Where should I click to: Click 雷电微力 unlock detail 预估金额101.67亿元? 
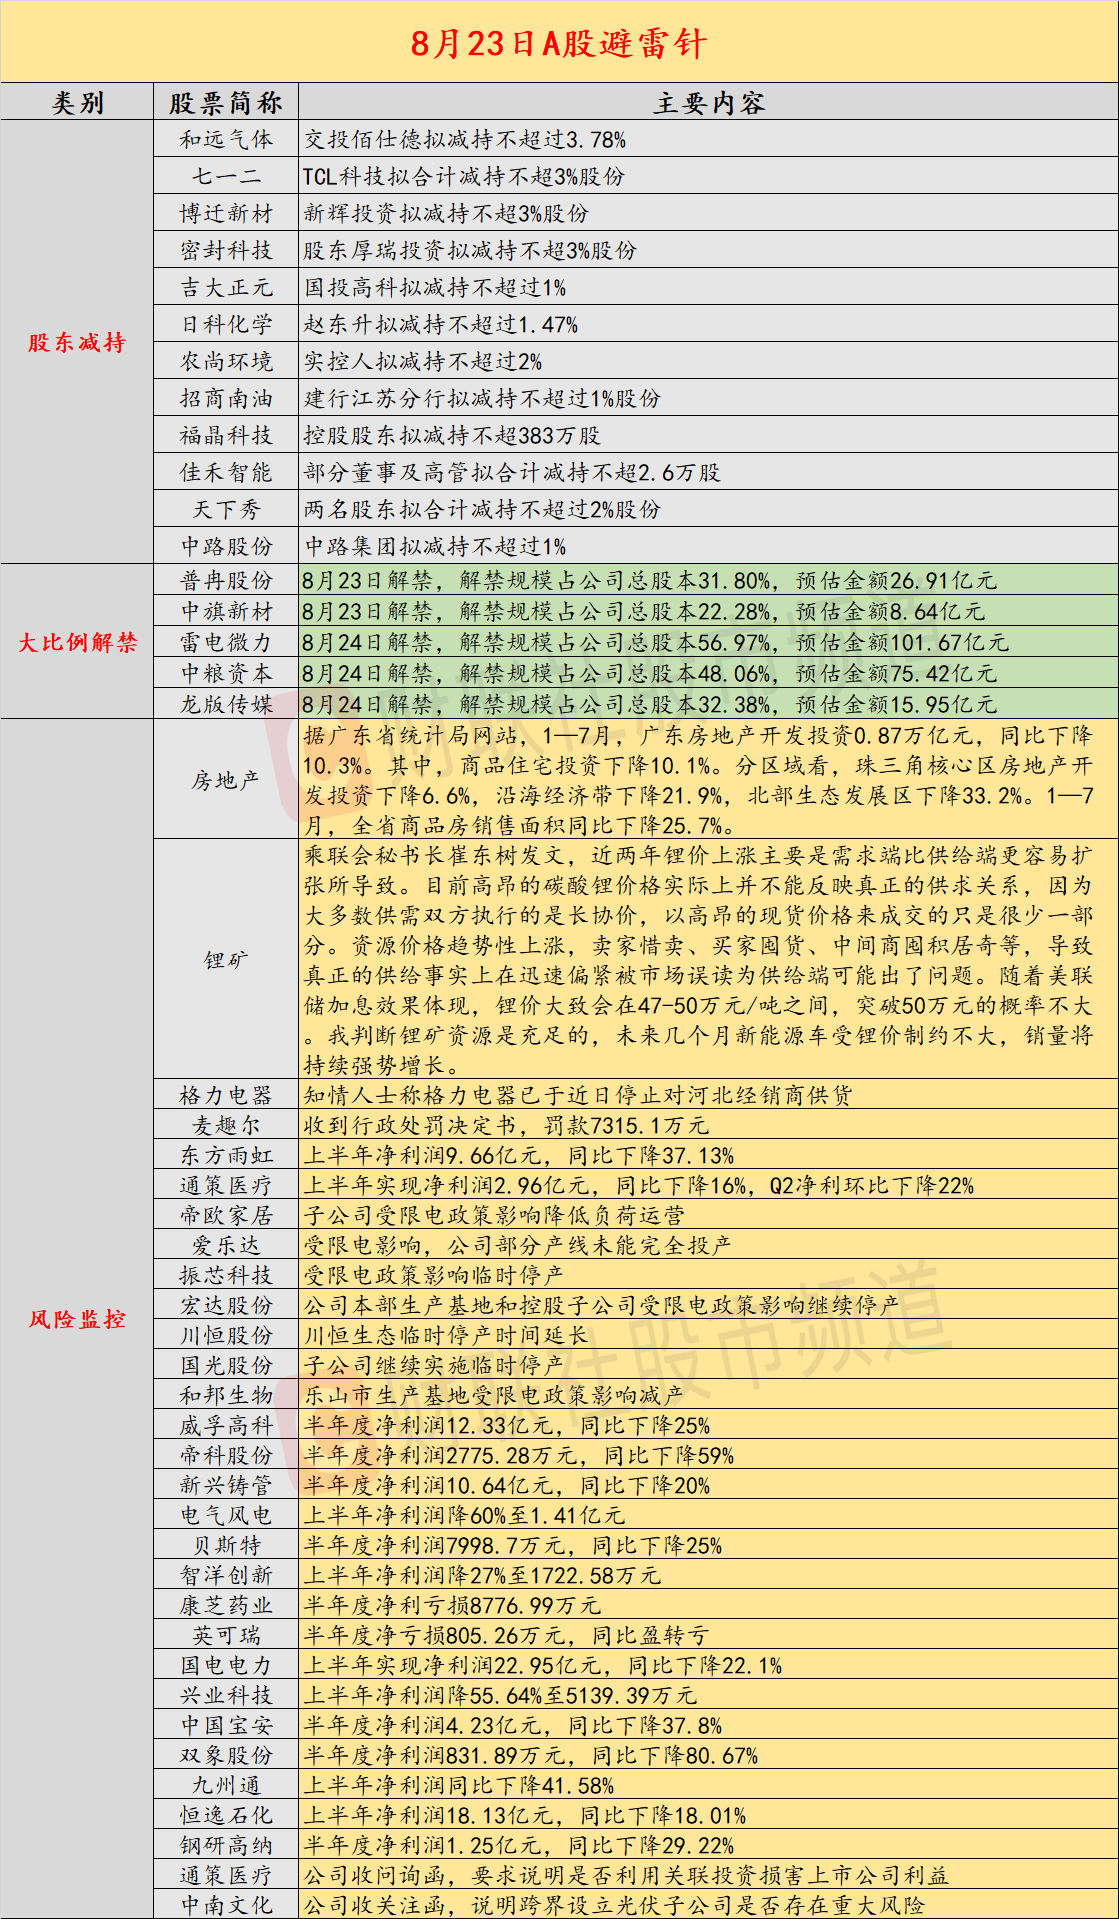[902, 643]
